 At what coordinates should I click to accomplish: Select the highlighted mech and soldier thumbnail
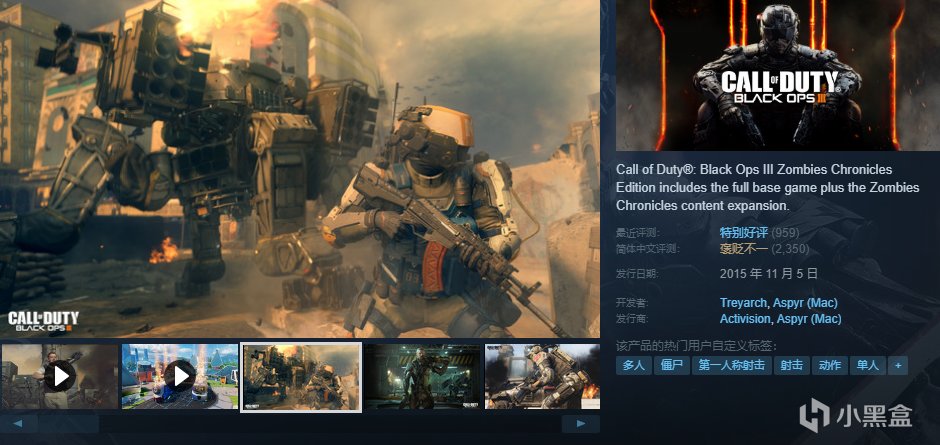click(301, 377)
